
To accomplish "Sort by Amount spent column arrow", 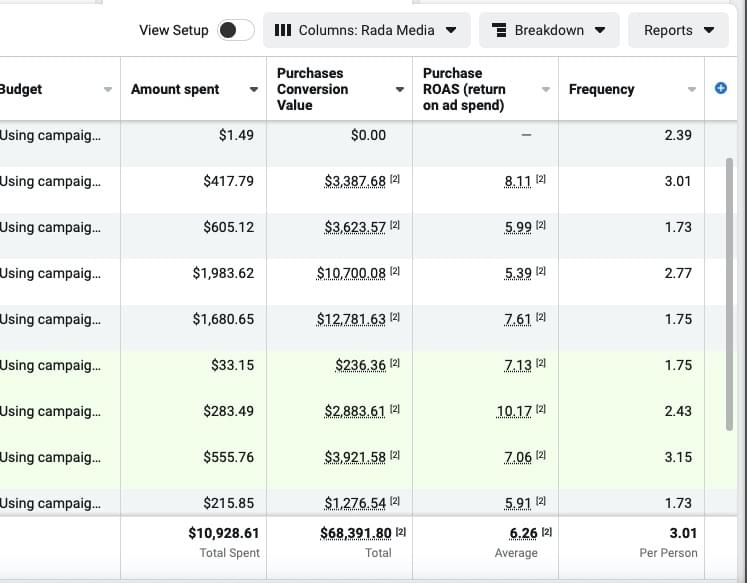I will pyautogui.click(x=254, y=90).
